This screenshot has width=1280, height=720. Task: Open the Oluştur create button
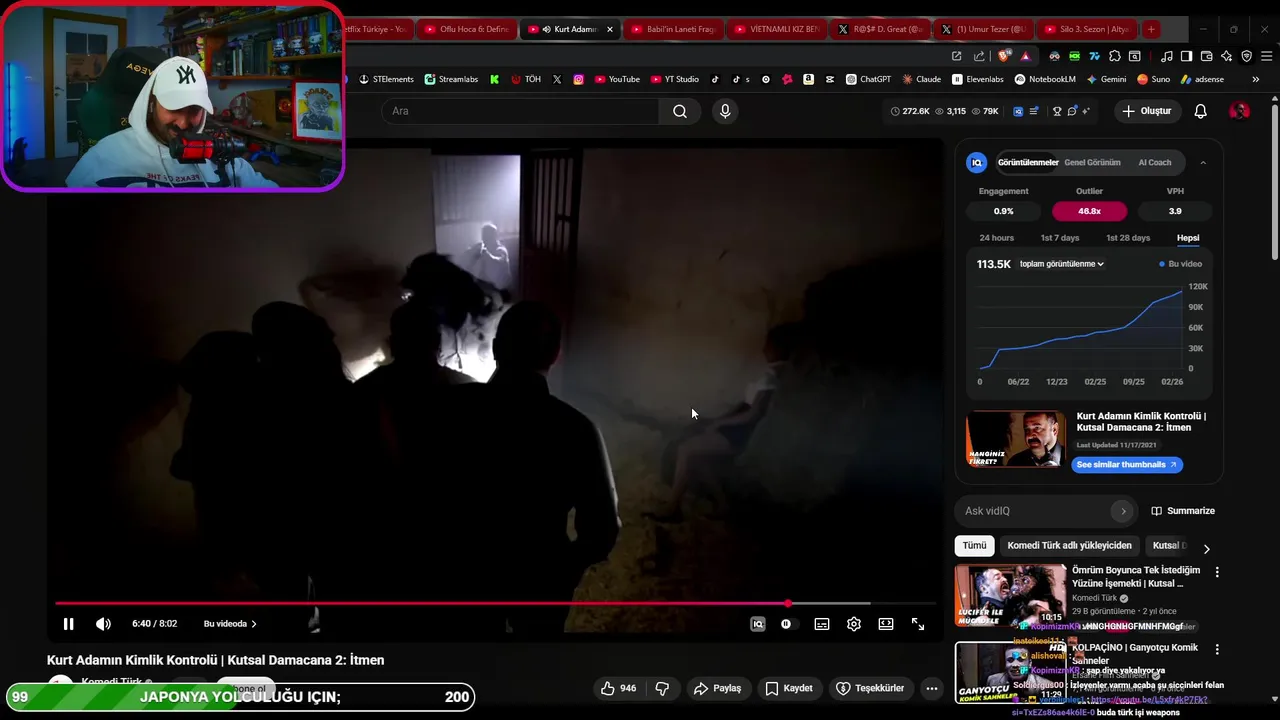point(1146,111)
